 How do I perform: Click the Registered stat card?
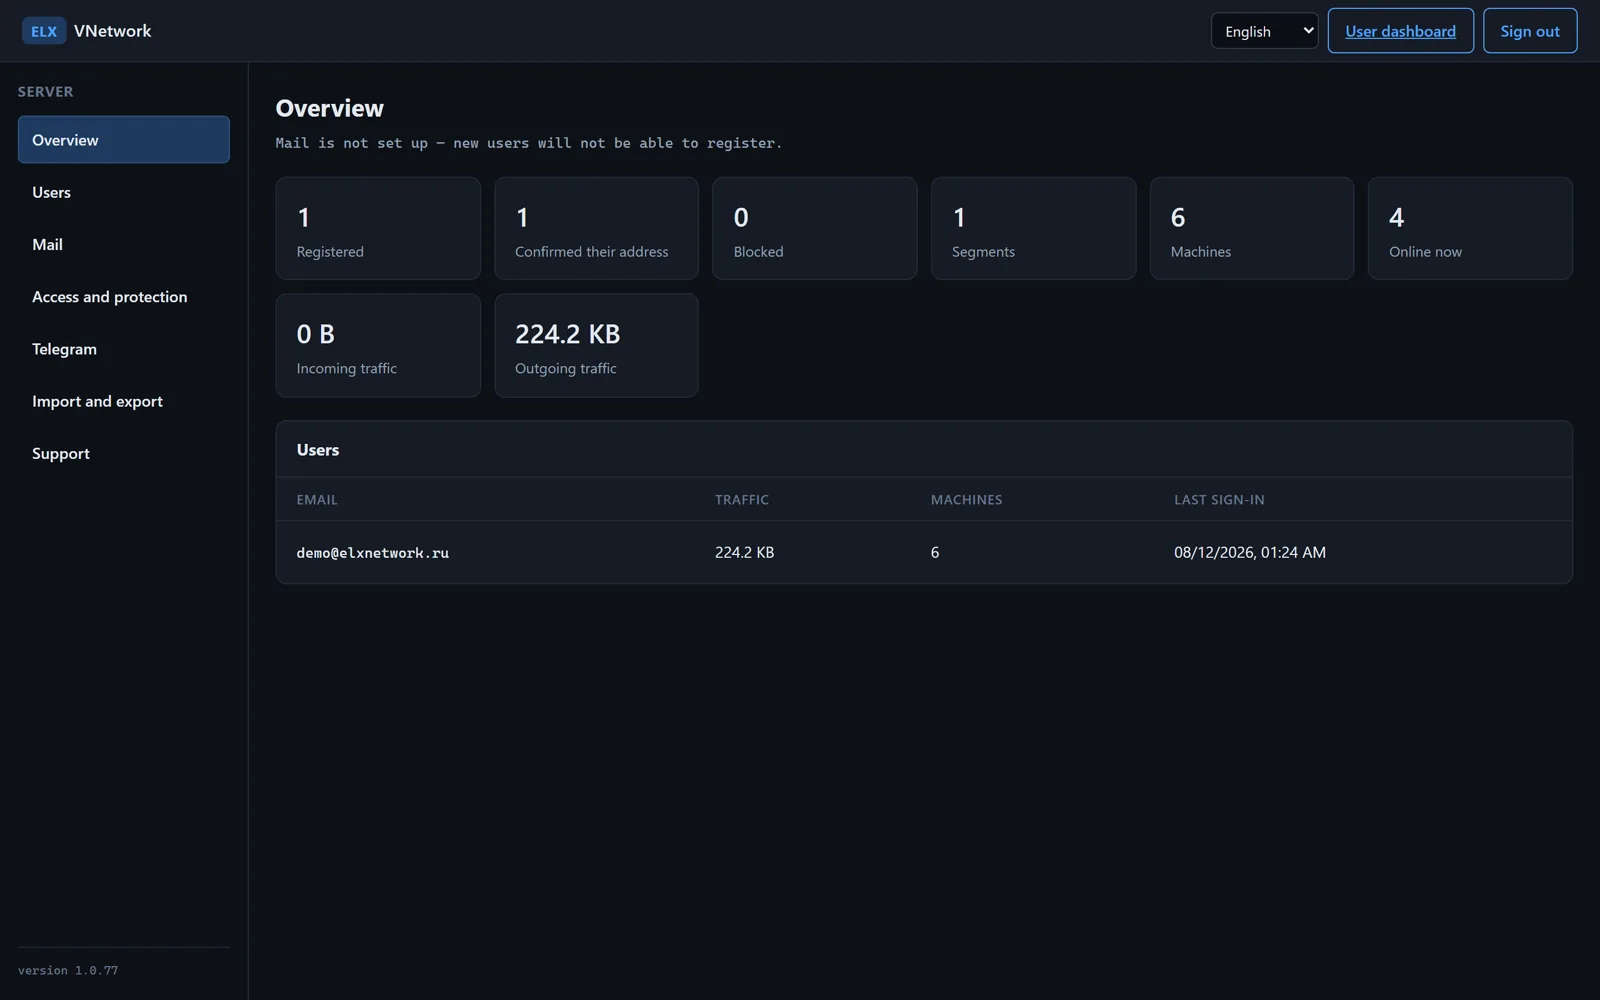[x=378, y=229]
